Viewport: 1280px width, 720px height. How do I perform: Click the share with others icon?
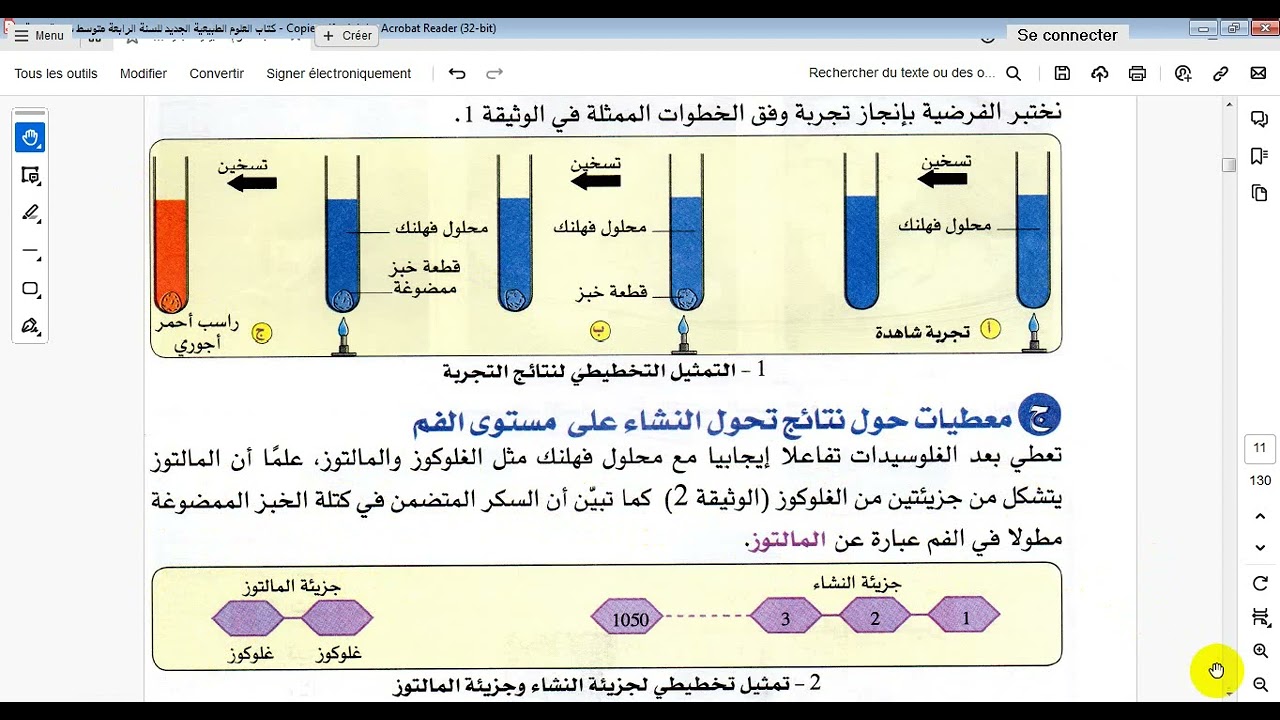pyautogui.click(x=1184, y=74)
